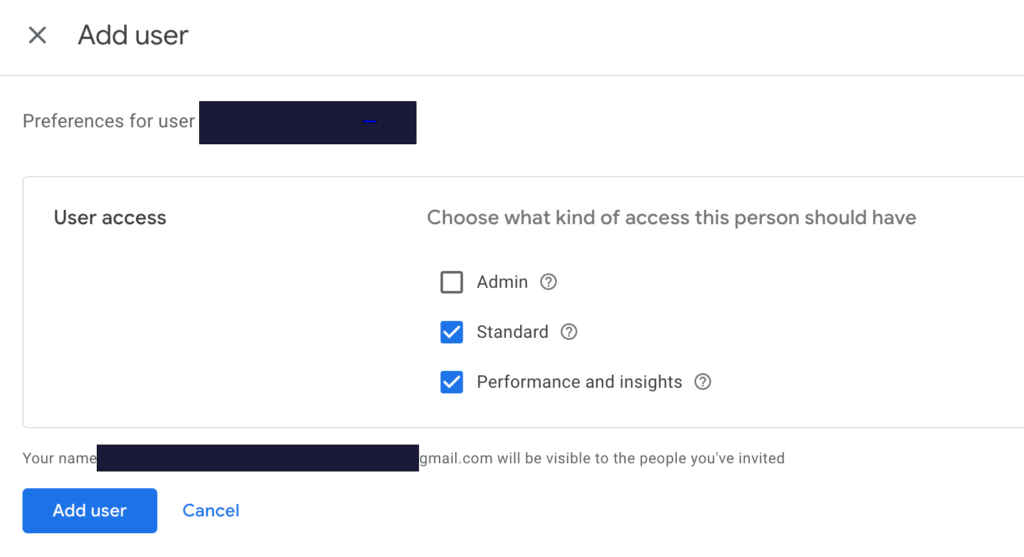Click the User access section heading
The width and height of the screenshot is (1024, 557).
tap(110, 217)
